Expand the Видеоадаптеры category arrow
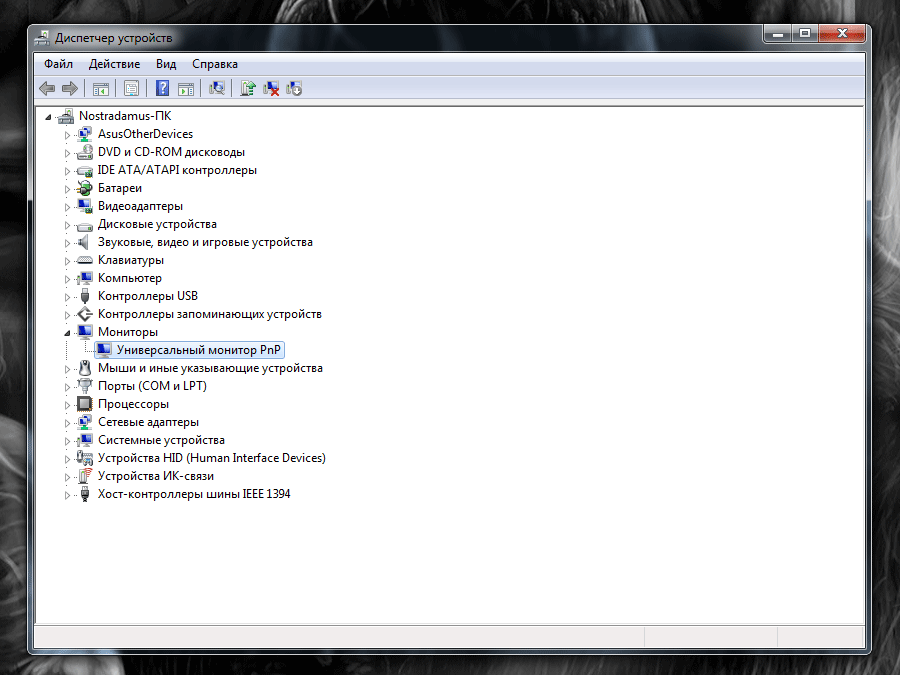 click(68, 206)
